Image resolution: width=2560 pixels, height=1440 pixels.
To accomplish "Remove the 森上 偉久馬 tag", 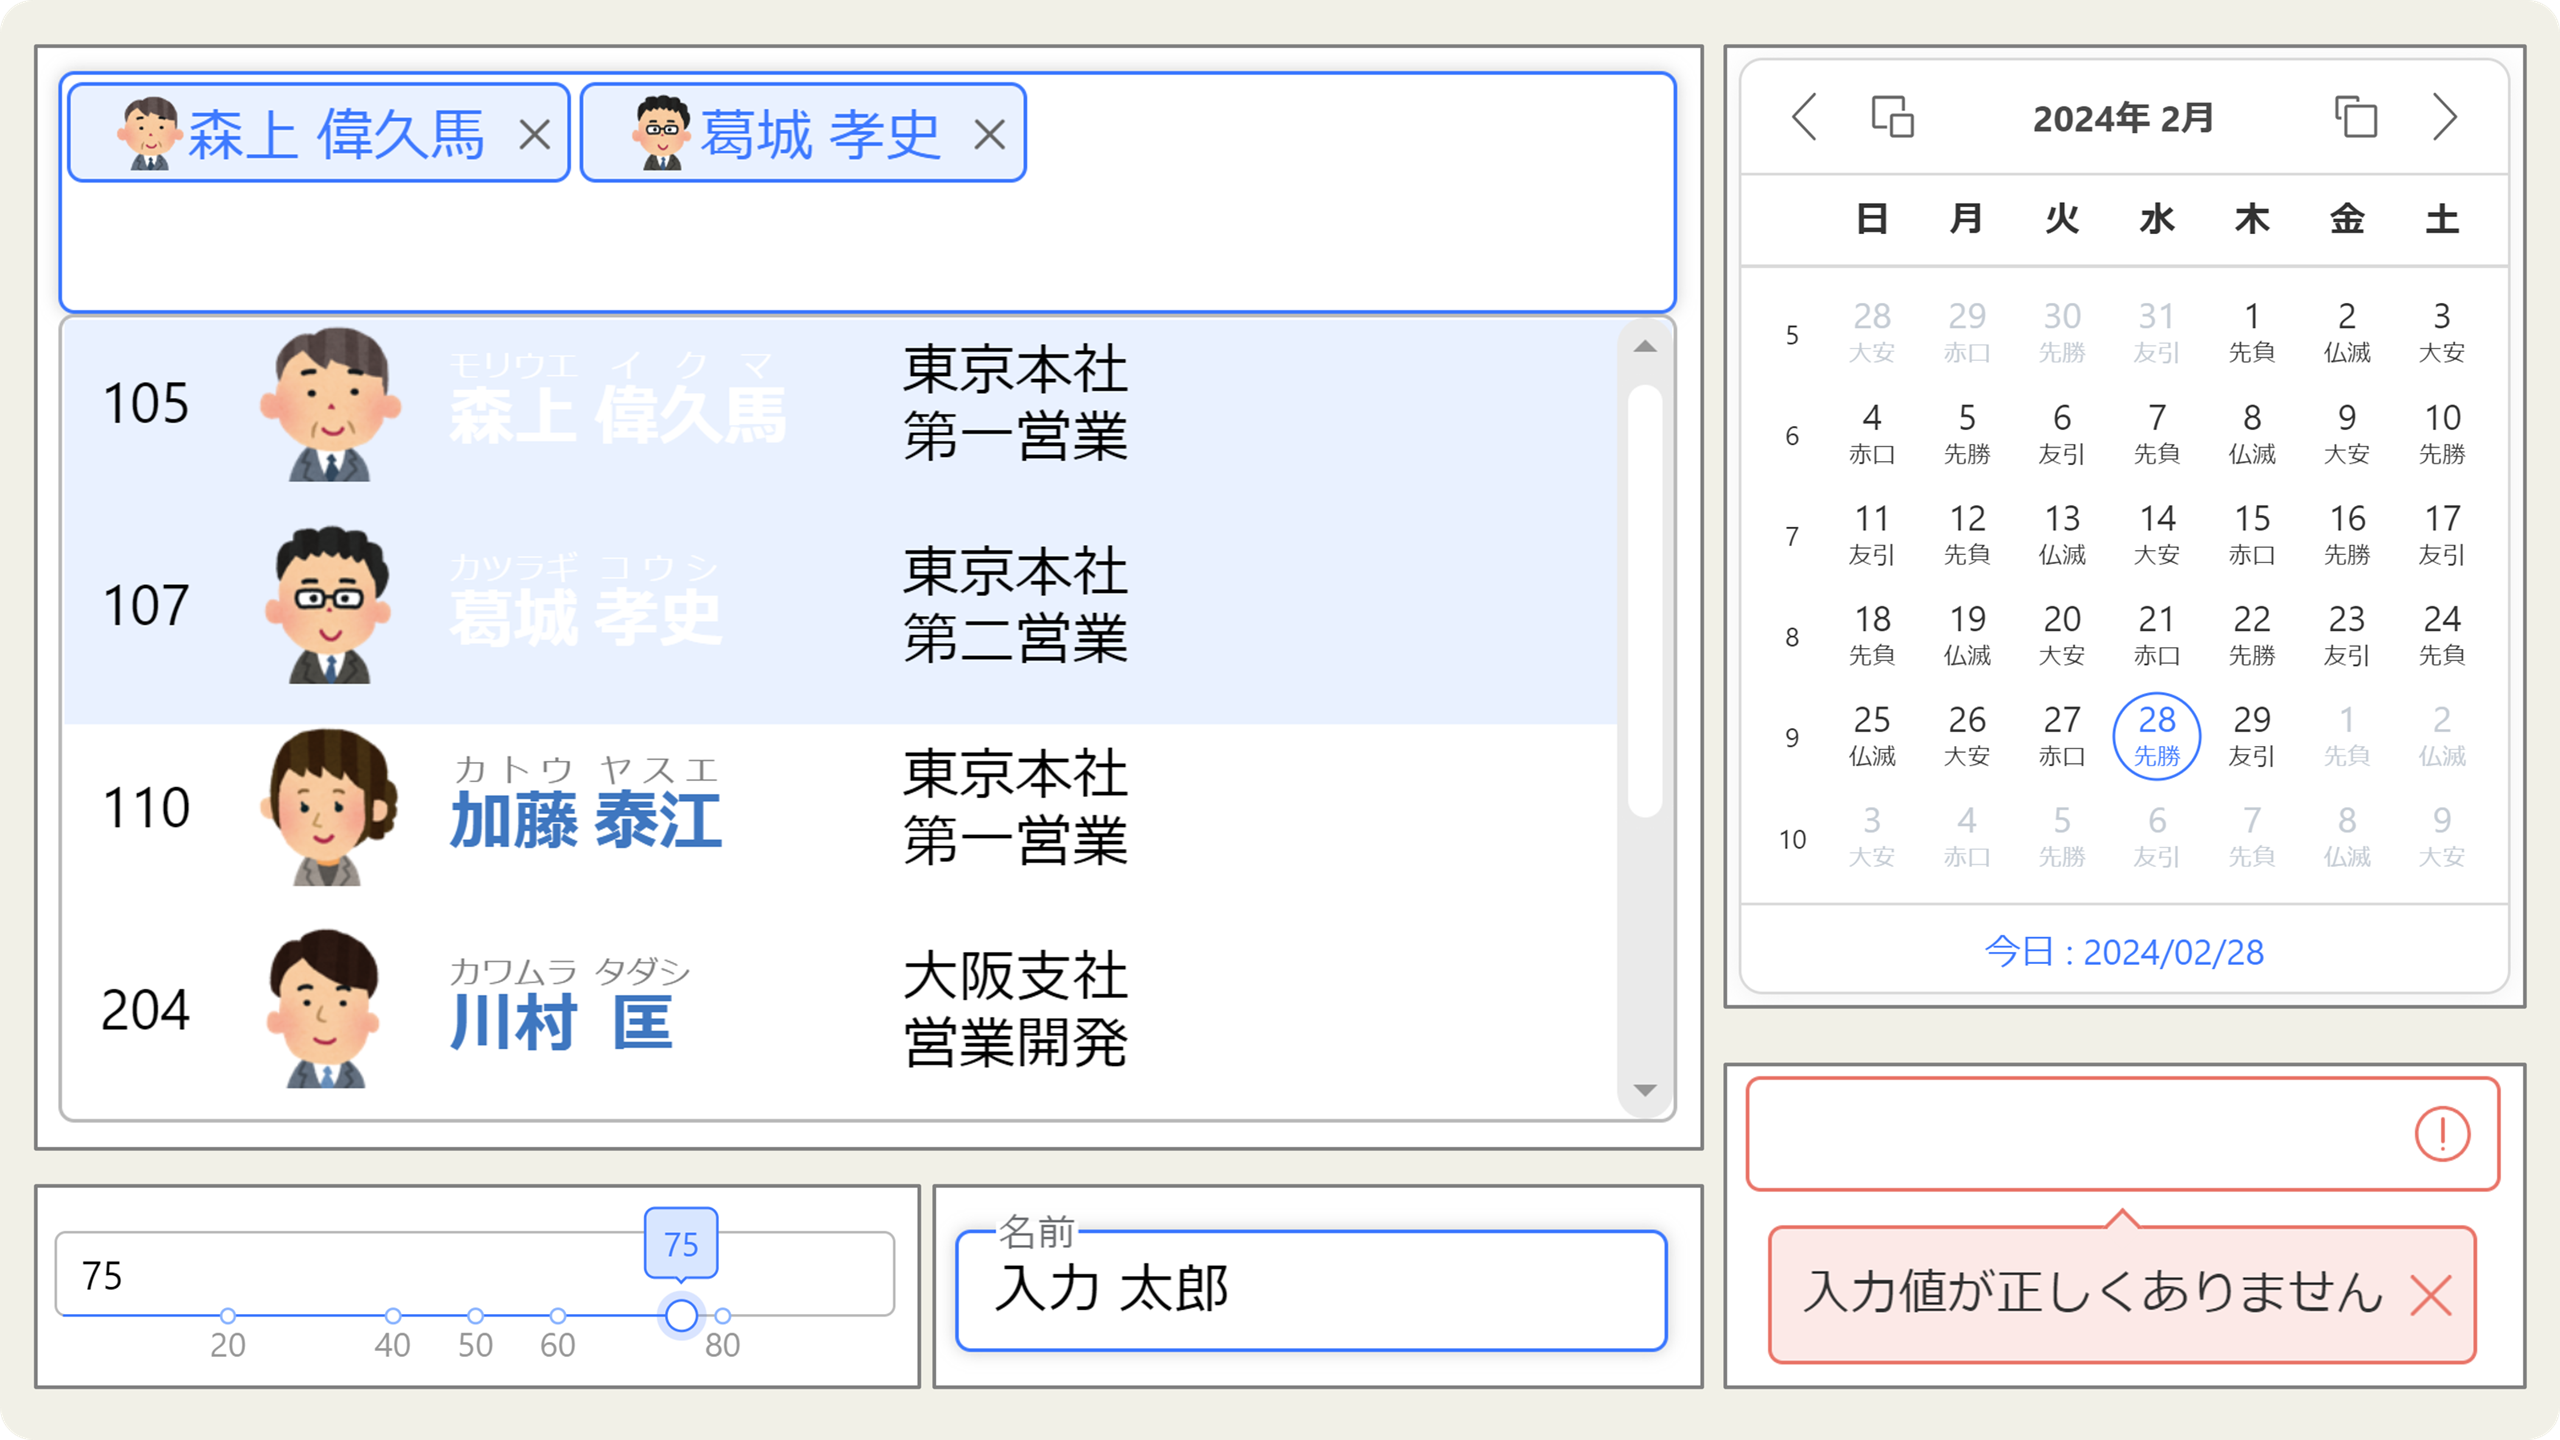I will [x=535, y=134].
